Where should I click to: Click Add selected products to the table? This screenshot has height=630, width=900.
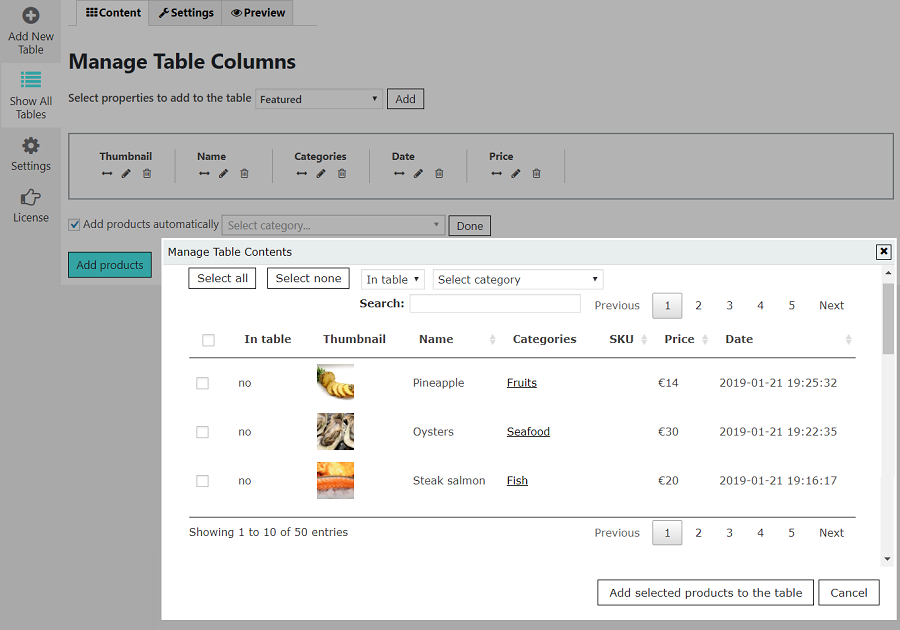pyautogui.click(x=705, y=593)
